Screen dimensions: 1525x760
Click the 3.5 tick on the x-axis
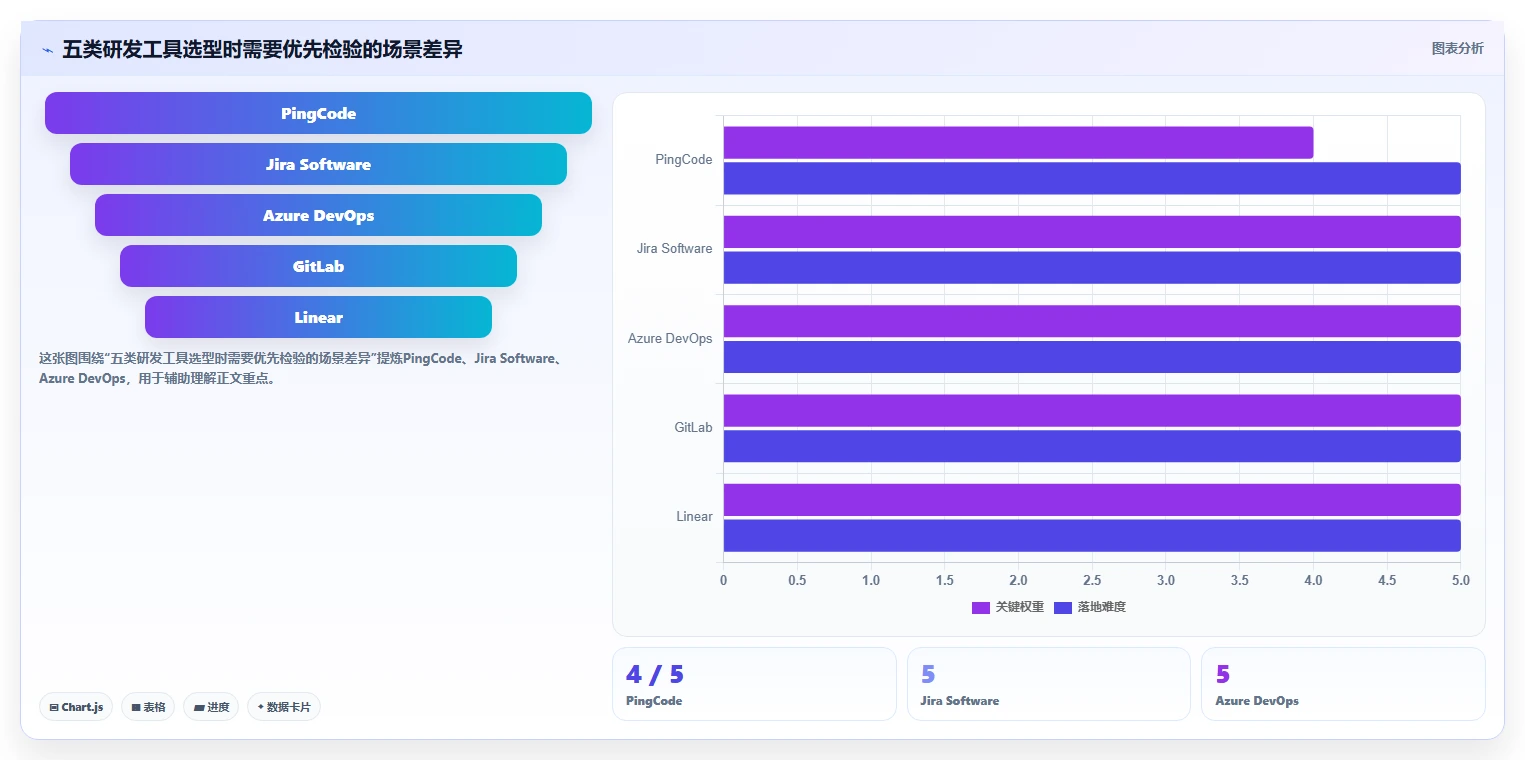[x=1240, y=580]
